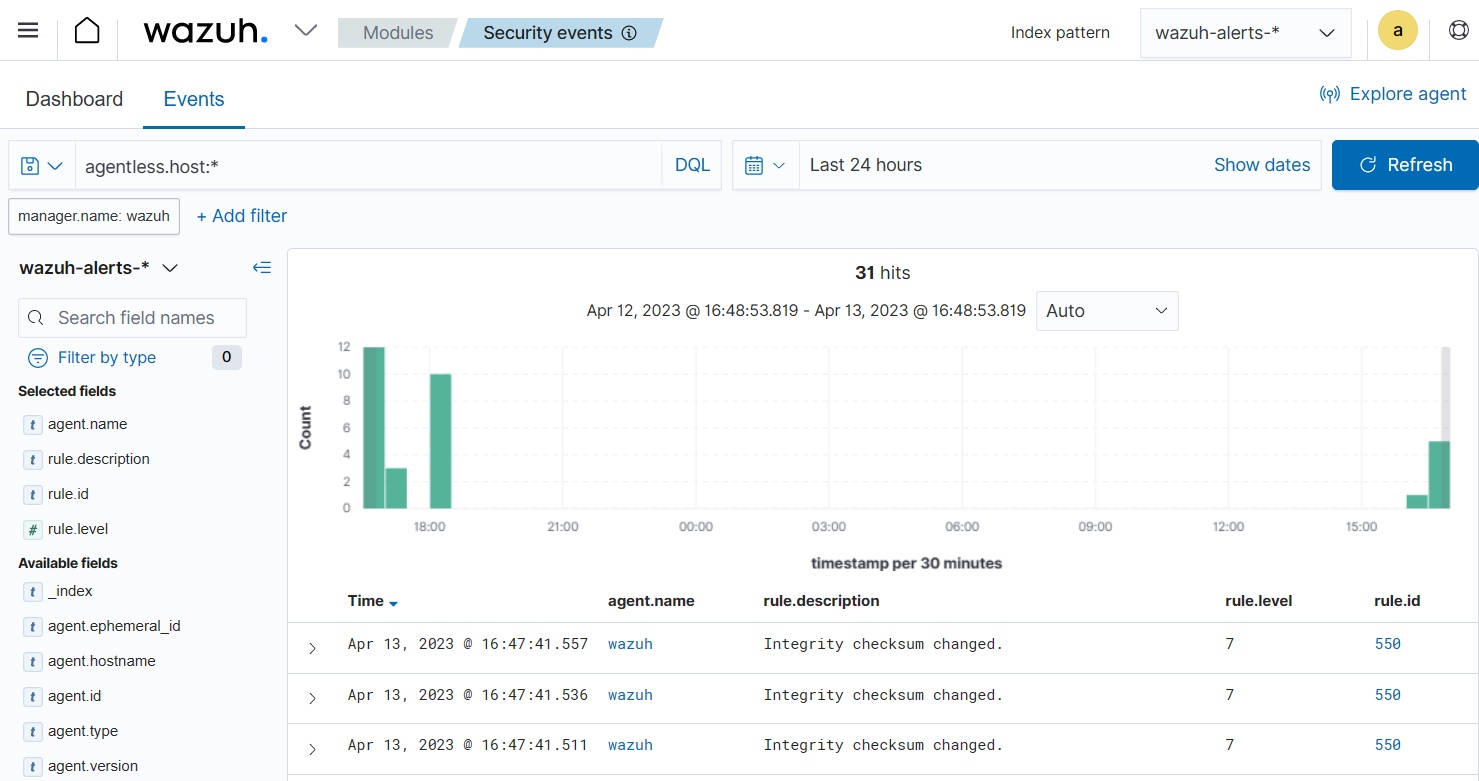The image size is (1479, 781).
Task: Open the help lifebuoy icon
Action: [1458, 30]
